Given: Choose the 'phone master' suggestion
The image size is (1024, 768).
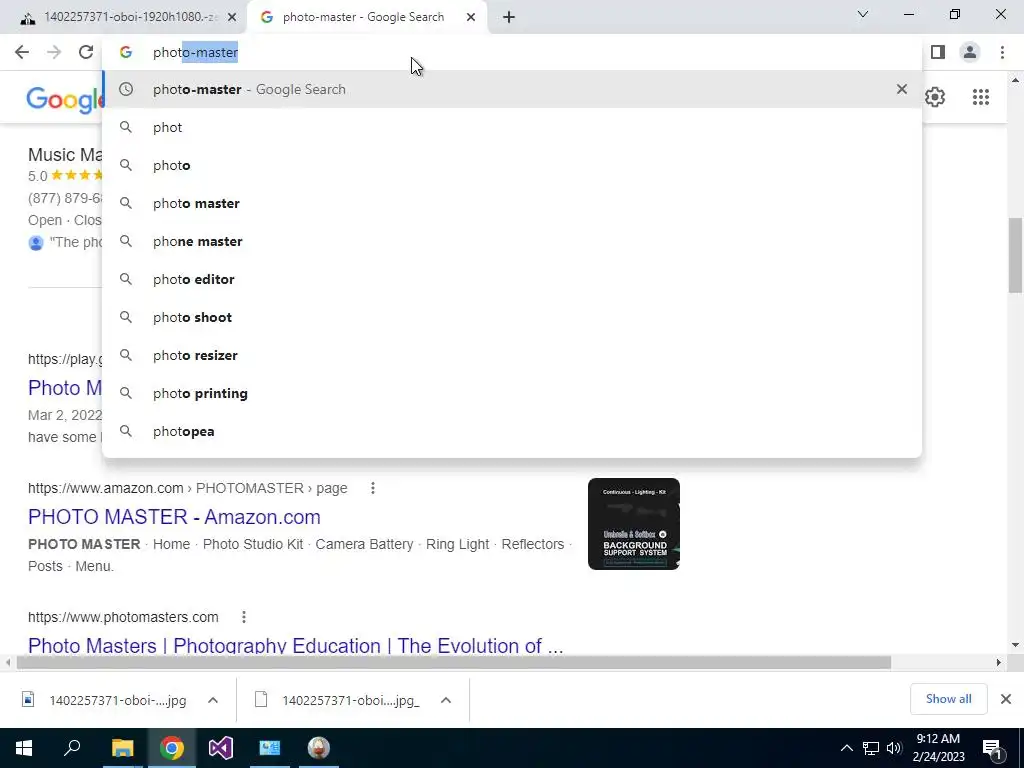Looking at the screenshot, I should pos(512,241).
